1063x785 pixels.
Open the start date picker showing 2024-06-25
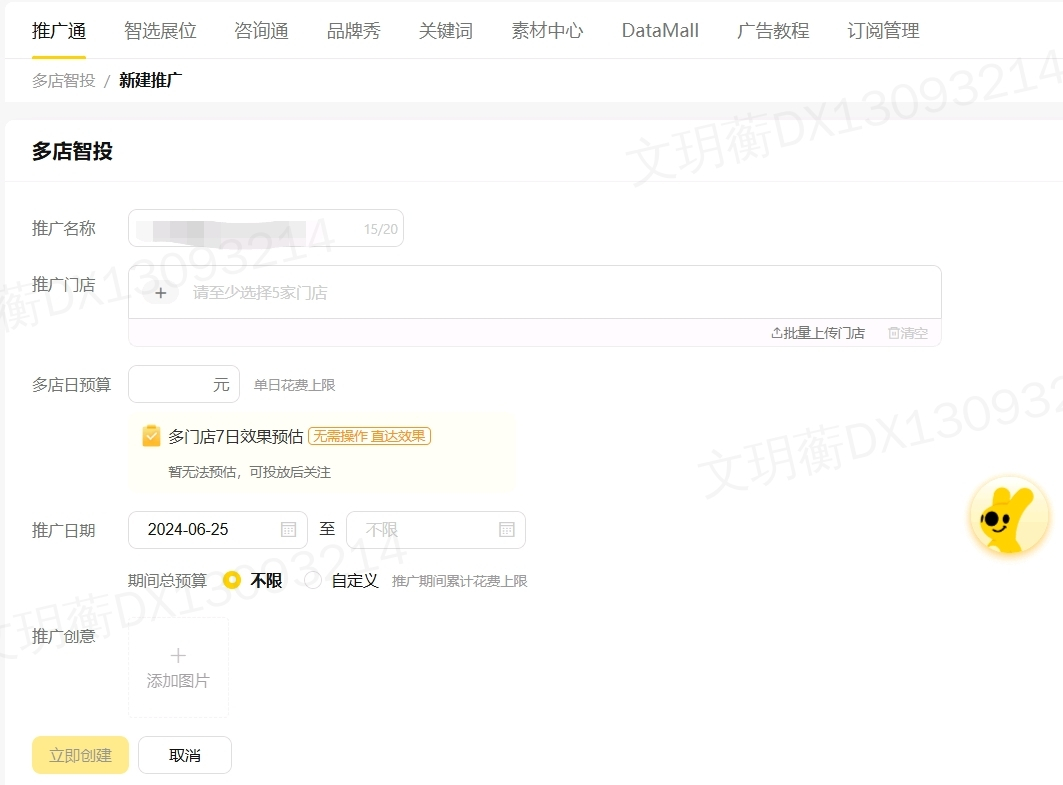(218, 529)
